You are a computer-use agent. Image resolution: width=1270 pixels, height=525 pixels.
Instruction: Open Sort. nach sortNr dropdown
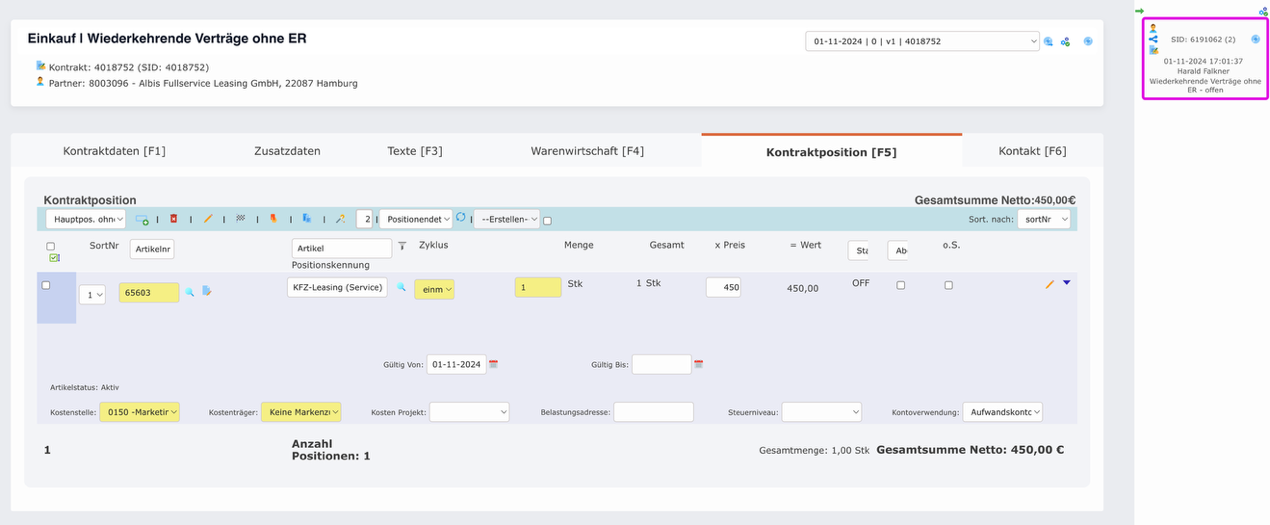[1043, 219]
